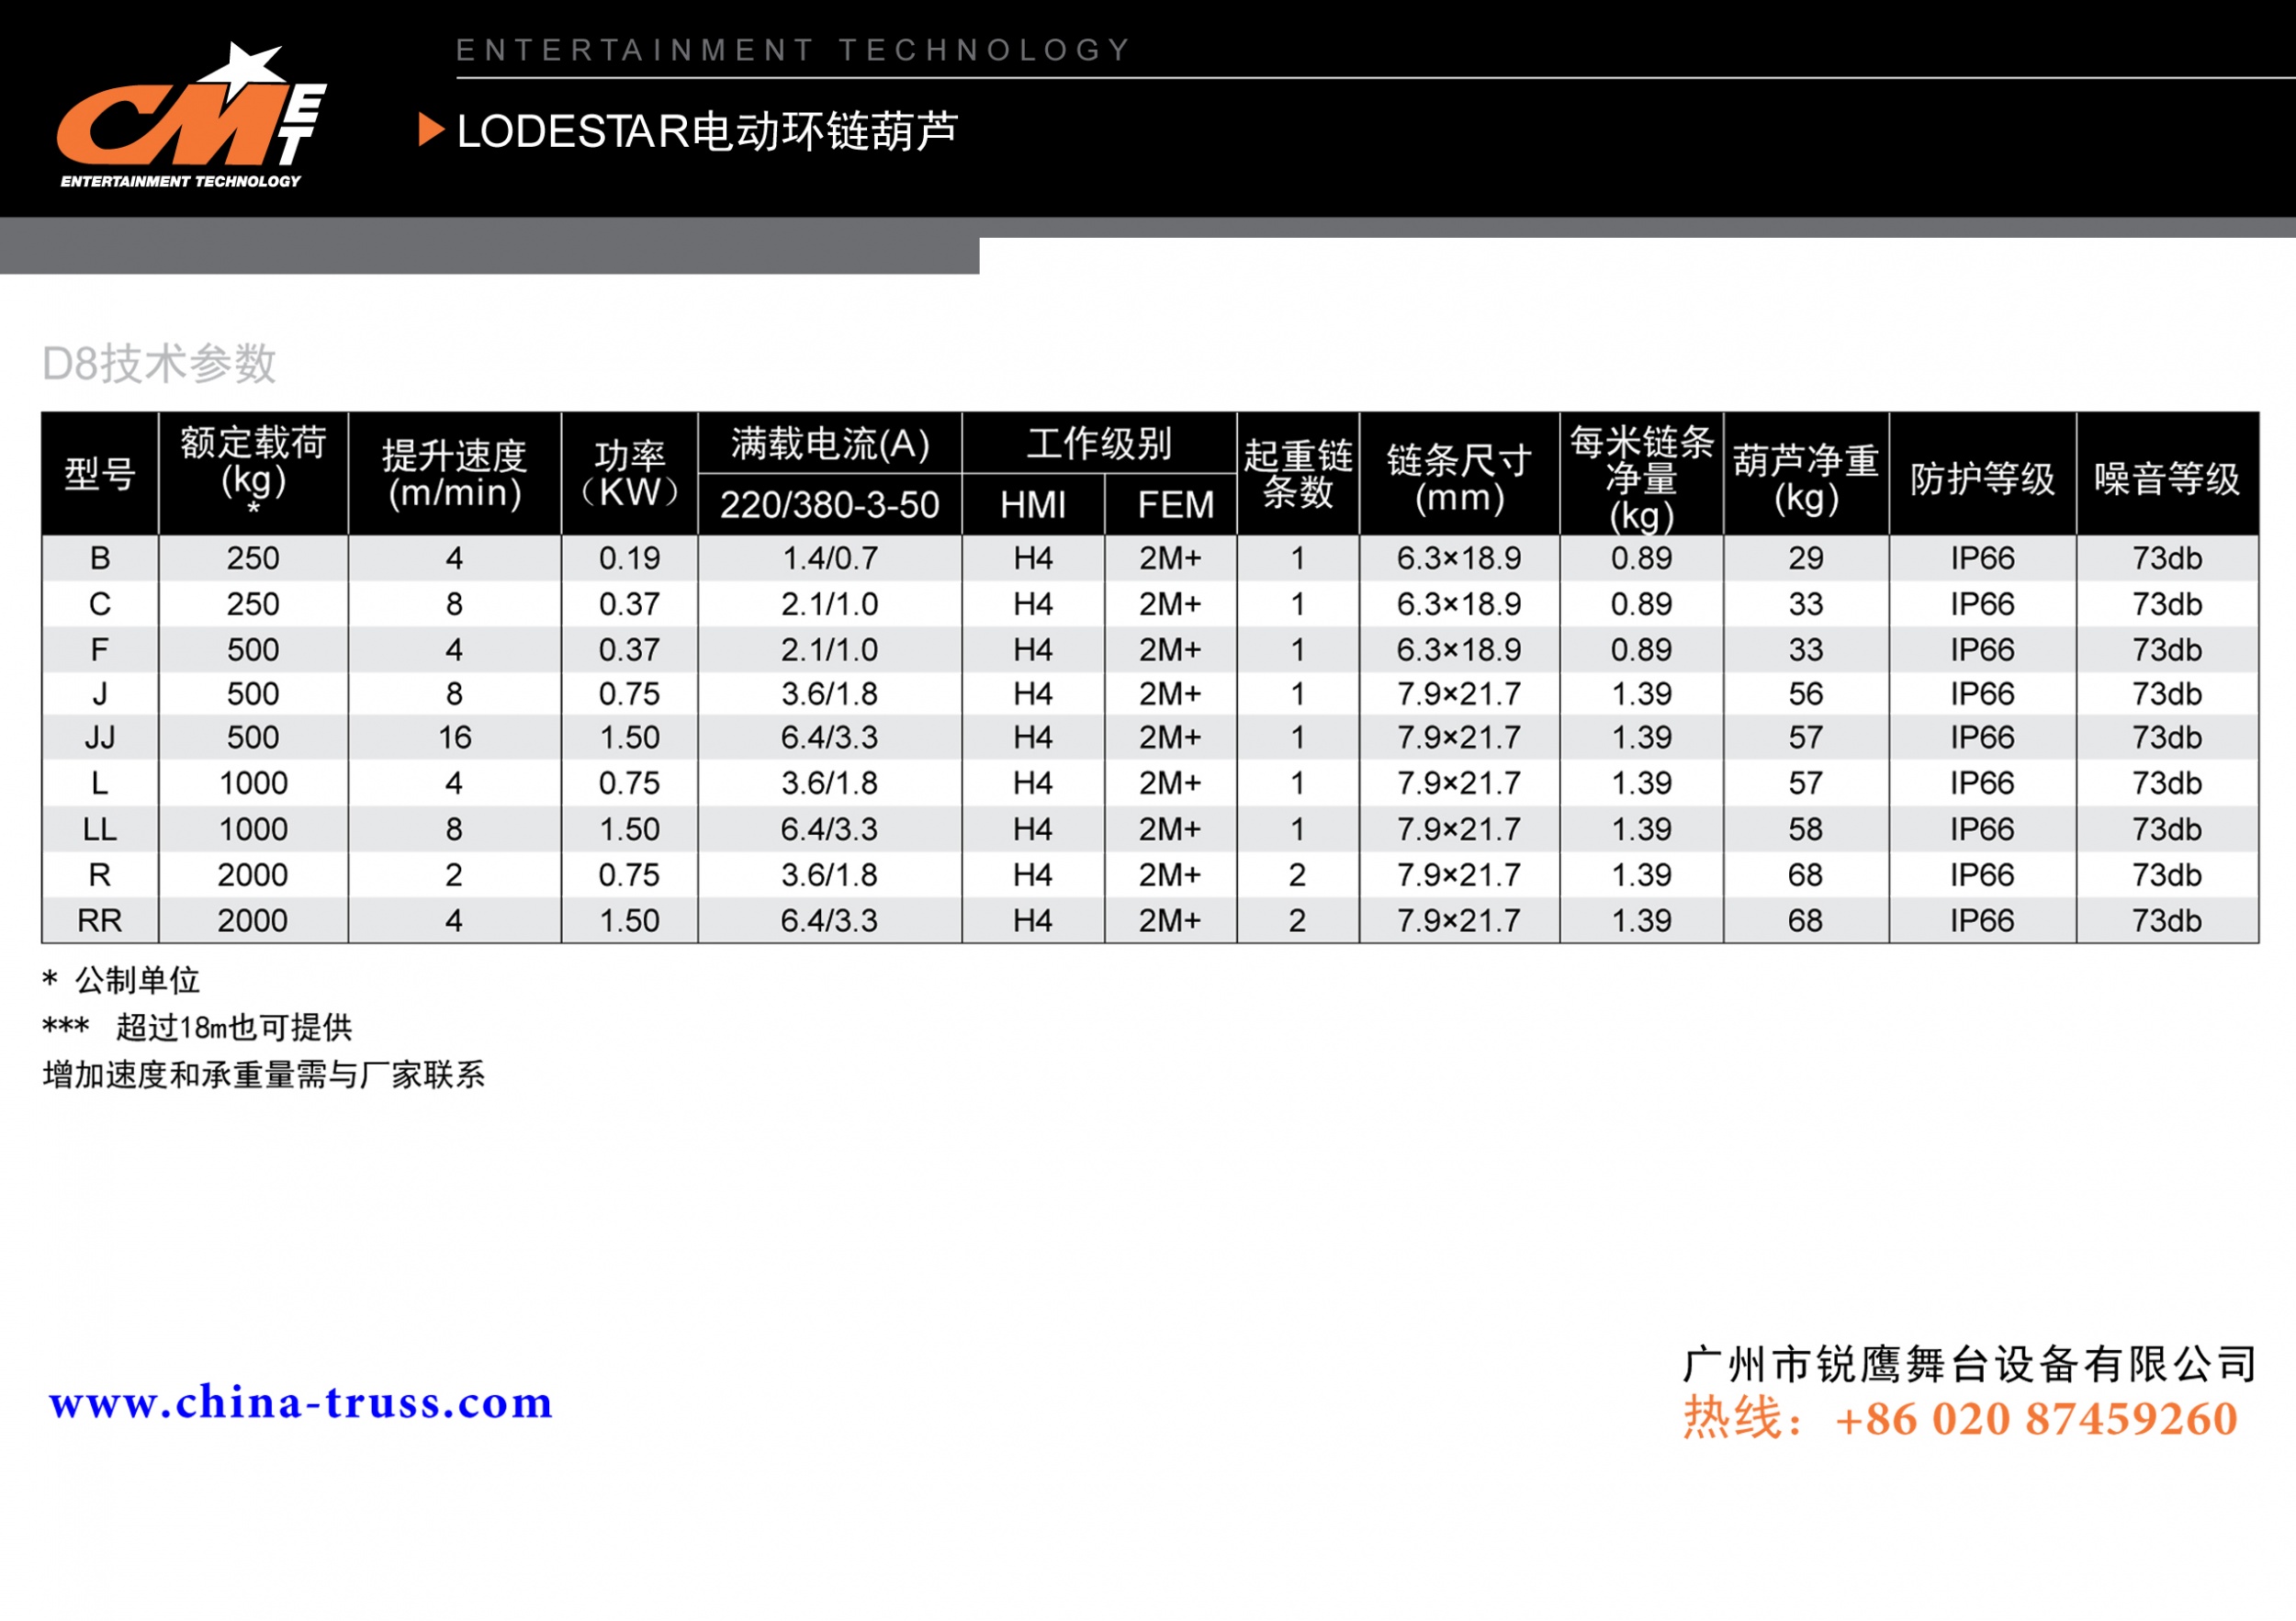Select the 型号 column header
The image size is (2296, 1621).
point(100,474)
